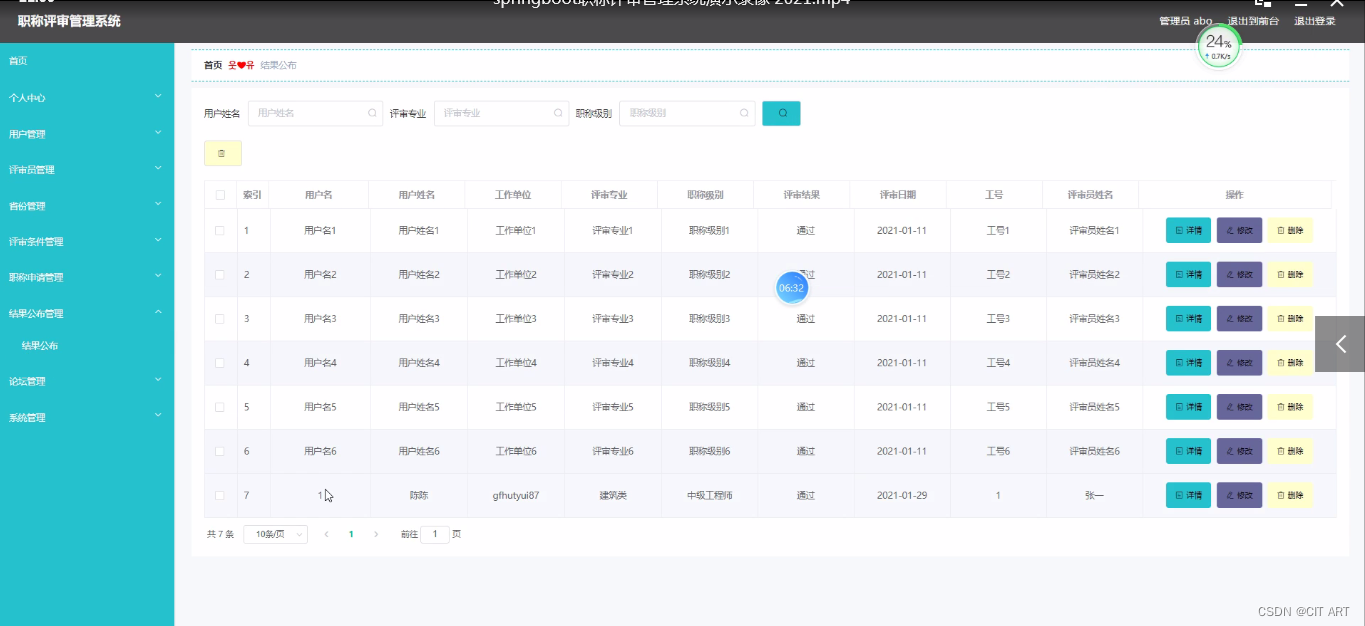Viewport: 1365px width, 626px height.
Task: Click the 前往 page number input box
Action: point(435,534)
